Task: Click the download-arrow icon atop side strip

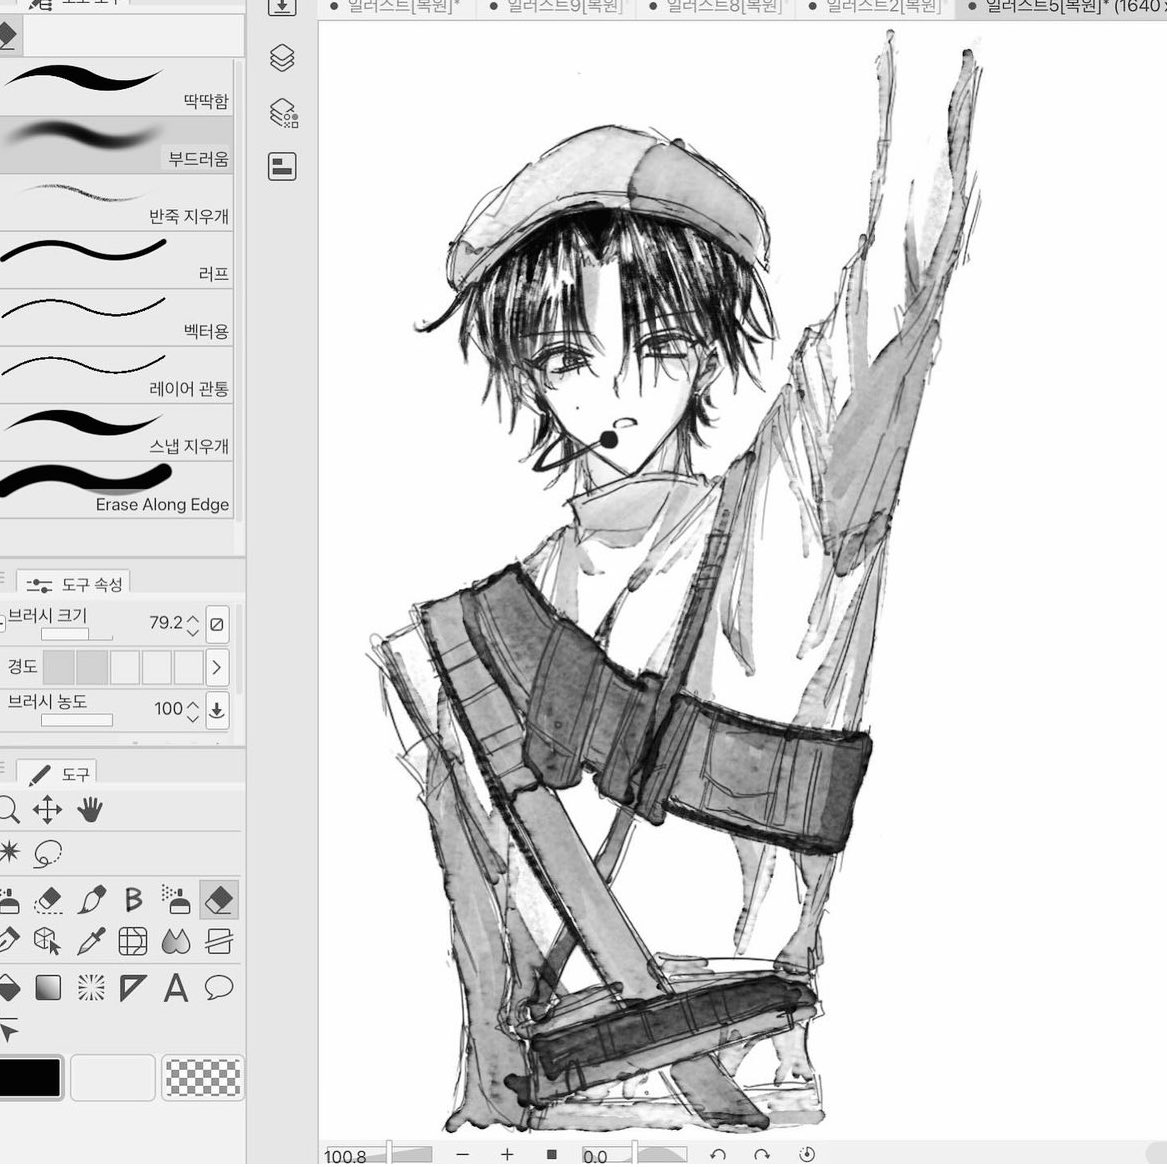Action: point(282,7)
